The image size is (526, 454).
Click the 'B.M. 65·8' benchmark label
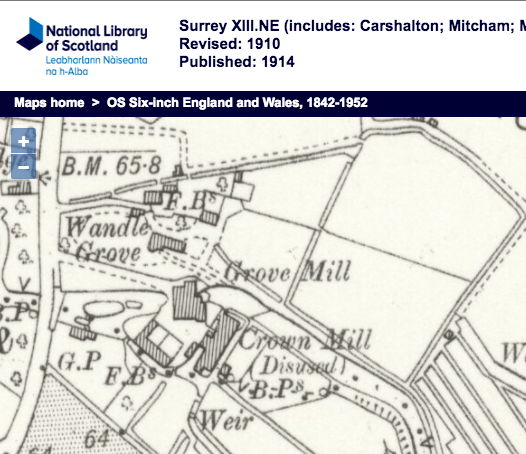click(x=112, y=166)
